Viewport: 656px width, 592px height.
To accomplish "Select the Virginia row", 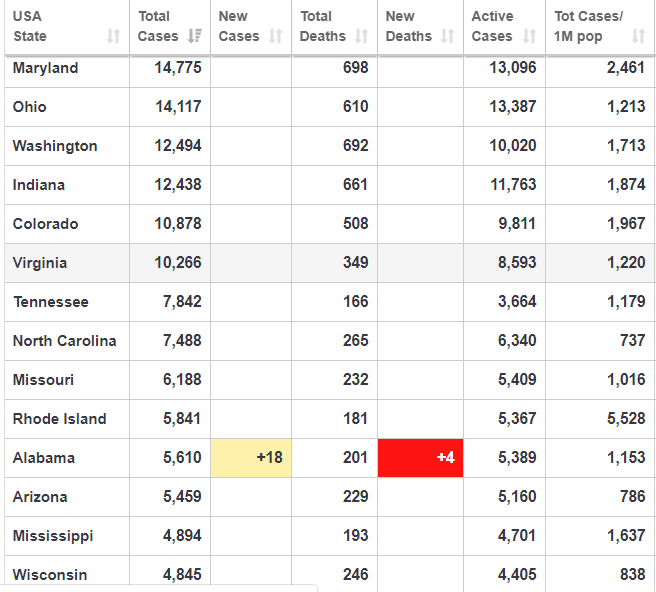I will pos(40,263).
